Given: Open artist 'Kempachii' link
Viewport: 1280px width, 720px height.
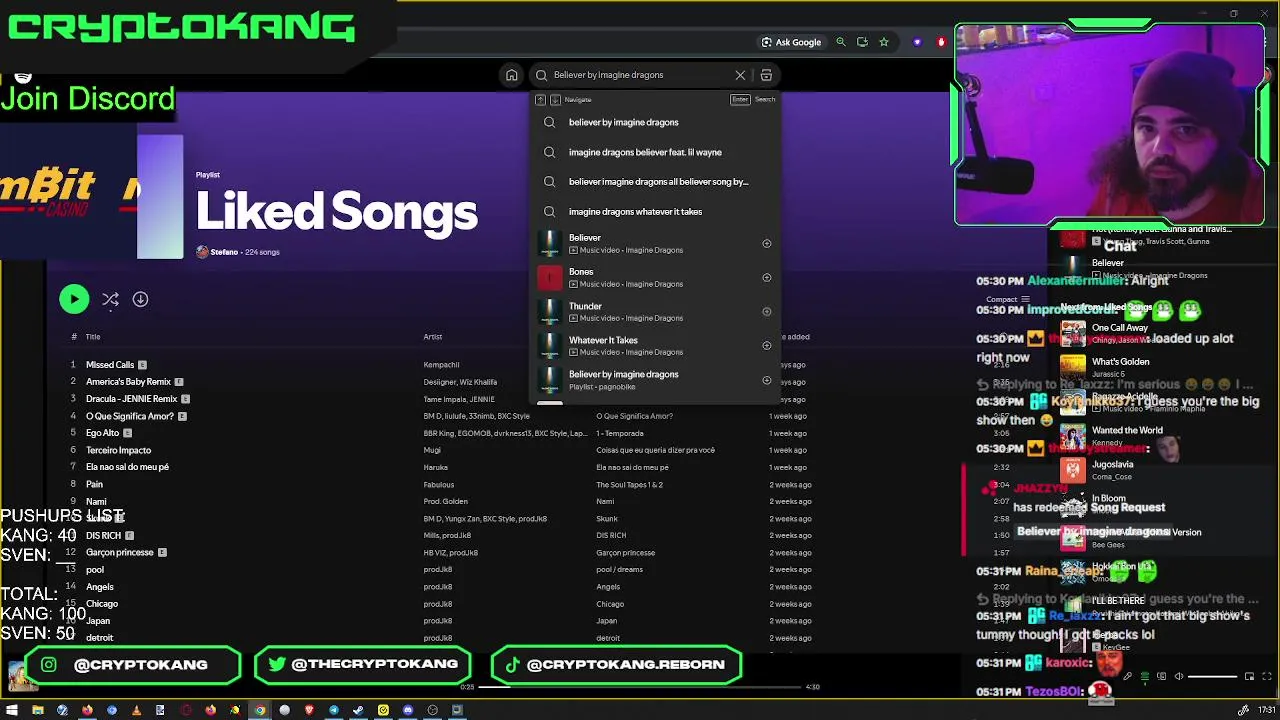Looking at the screenshot, I should (x=441, y=365).
